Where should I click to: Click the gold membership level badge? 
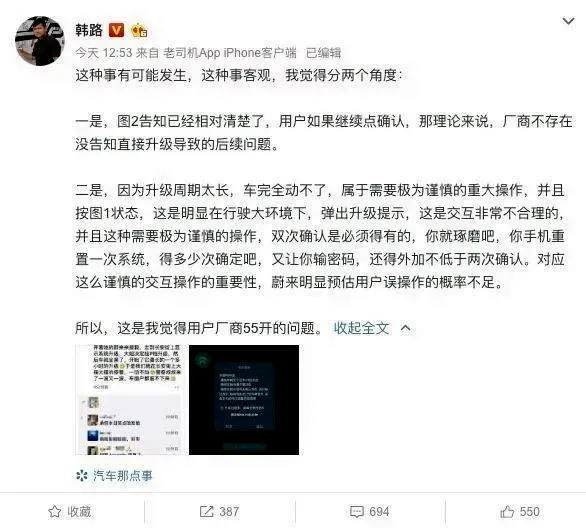pyautogui.click(x=139, y=30)
